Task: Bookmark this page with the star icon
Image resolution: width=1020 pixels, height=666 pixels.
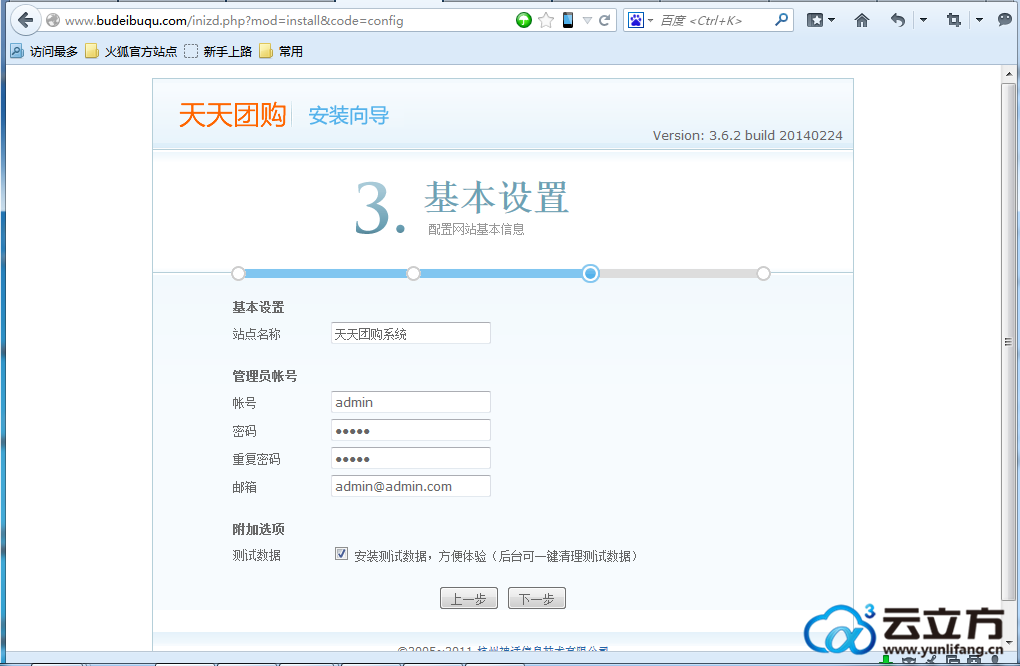Action: pos(546,20)
